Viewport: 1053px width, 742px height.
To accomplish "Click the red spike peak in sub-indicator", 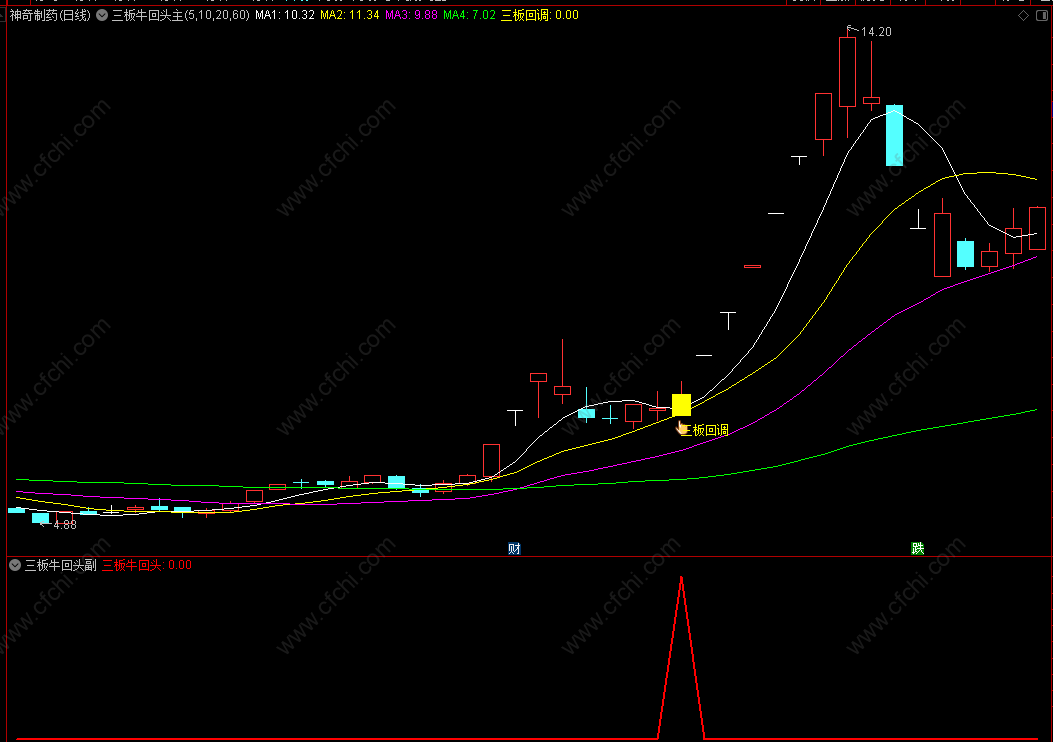I will coord(682,579).
